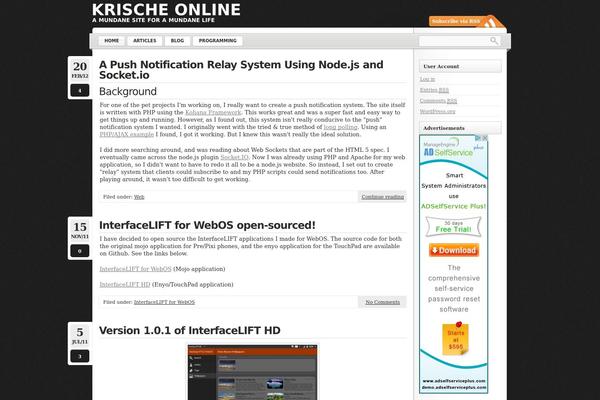Open the comment count badge for the Feb 20 post
The width and height of the screenshot is (600, 400).
coord(80,91)
